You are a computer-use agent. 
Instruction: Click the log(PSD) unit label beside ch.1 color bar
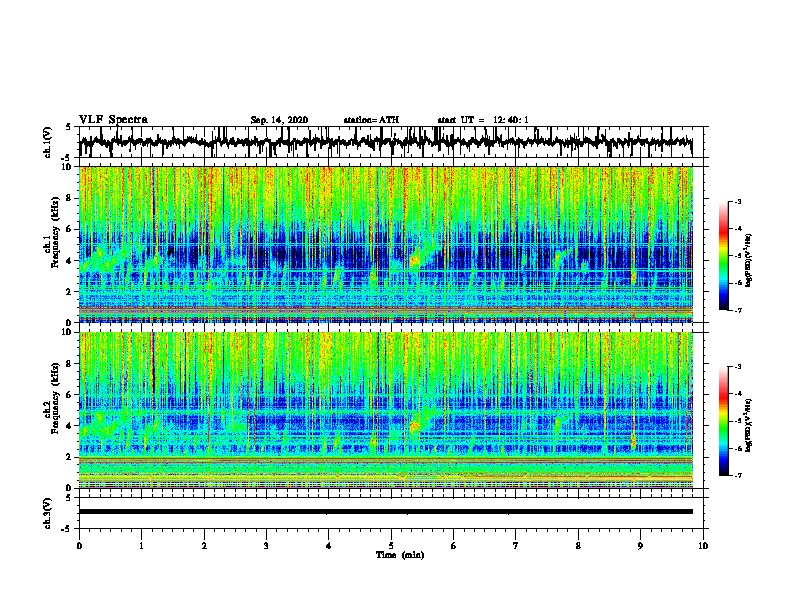[x=749, y=260]
